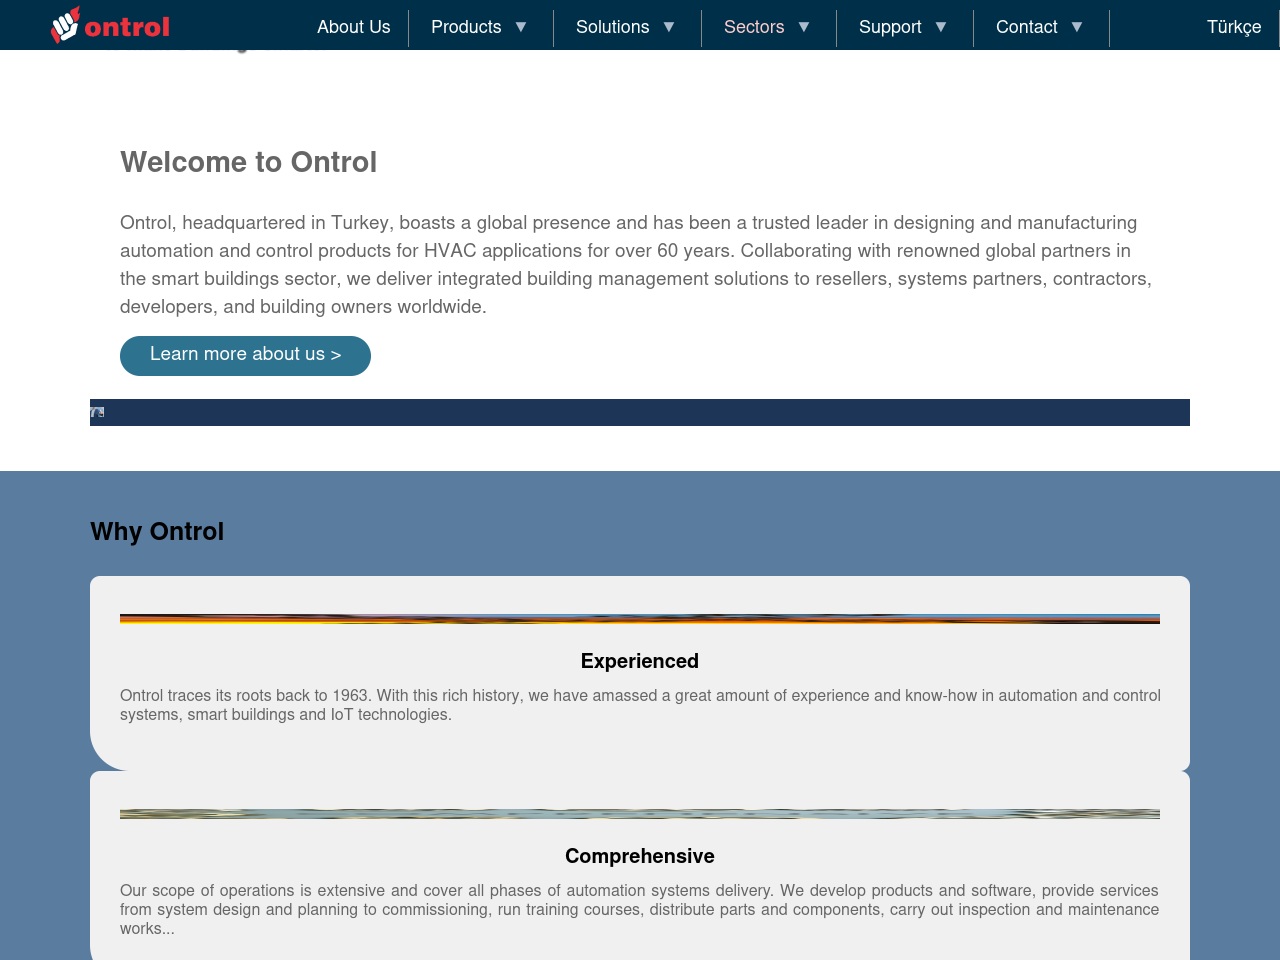Click the Comprehensive card image strip

click(x=640, y=814)
